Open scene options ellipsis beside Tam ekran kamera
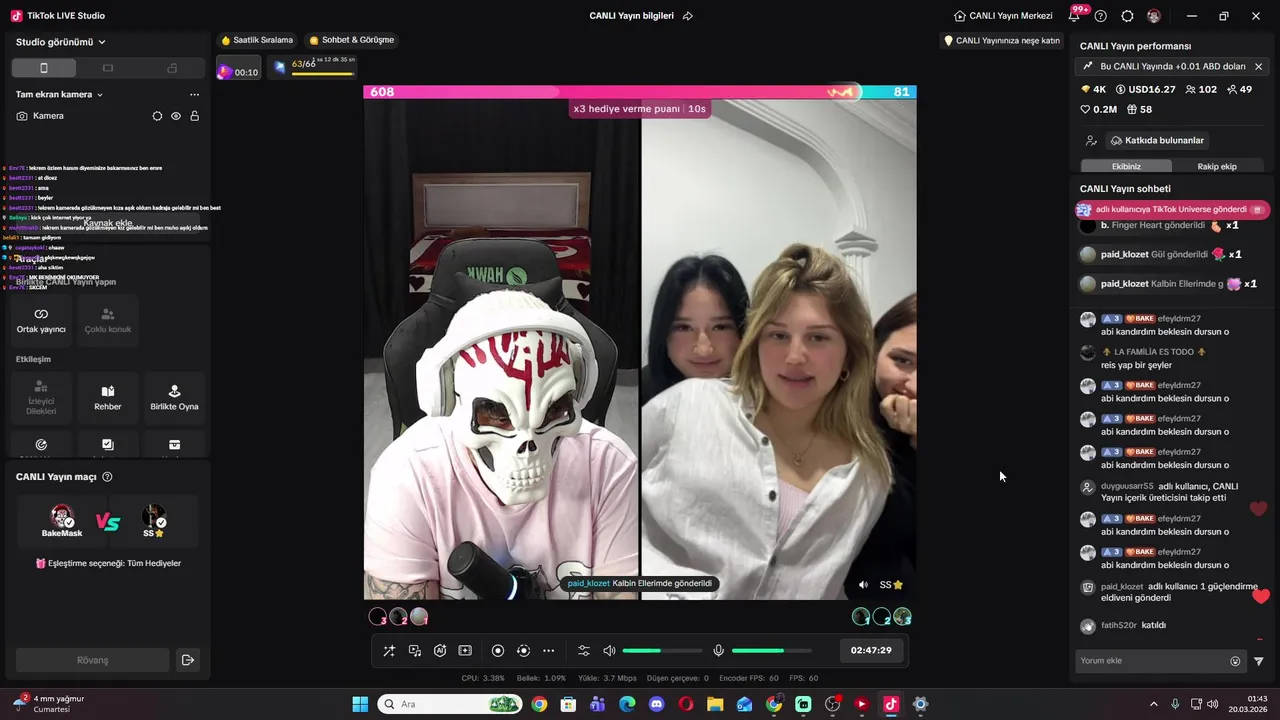1280x720 pixels. (x=194, y=95)
